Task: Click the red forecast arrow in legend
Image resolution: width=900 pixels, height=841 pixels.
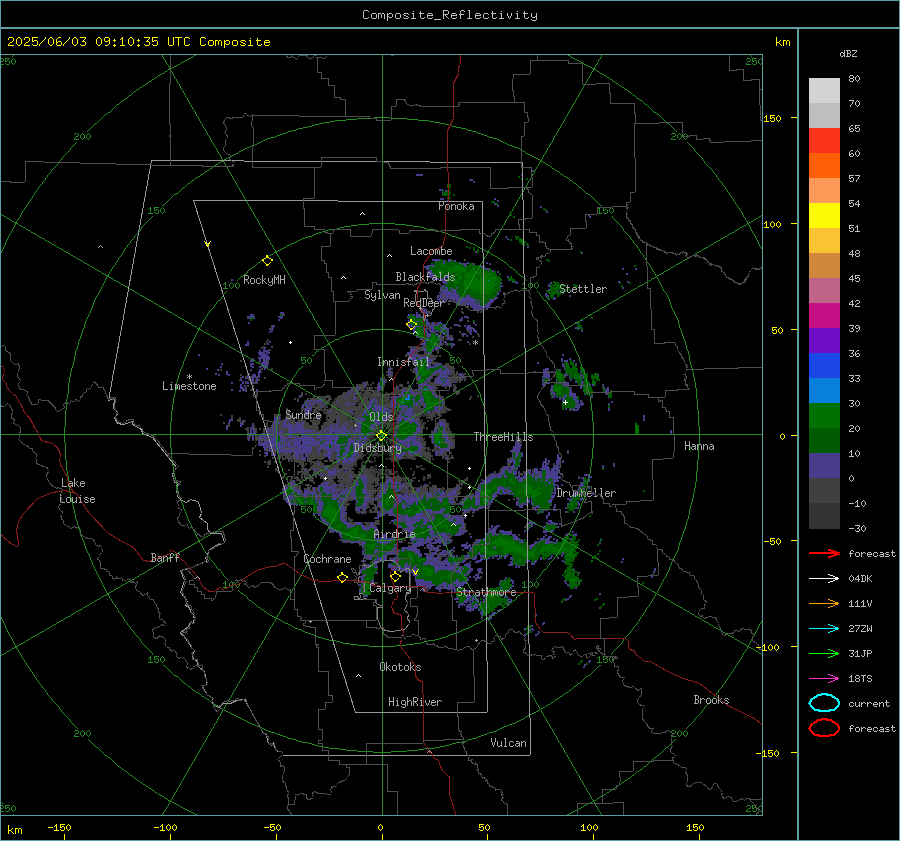Action: (x=824, y=553)
